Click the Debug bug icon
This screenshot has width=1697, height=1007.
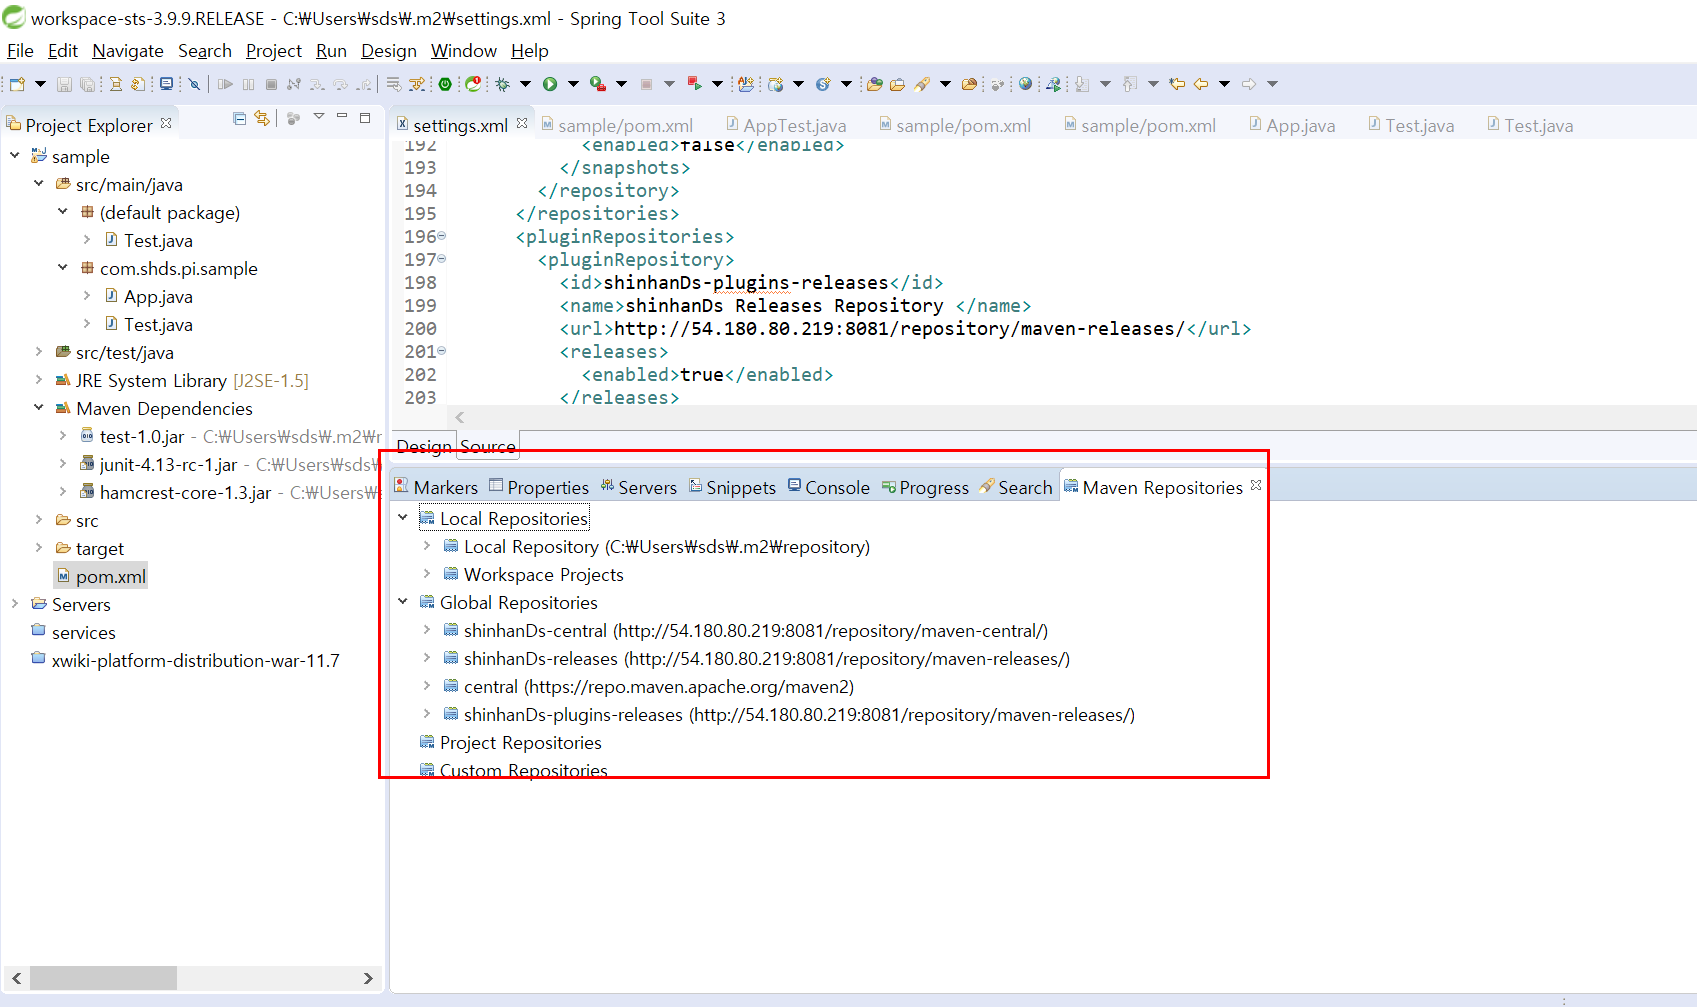pos(501,84)
